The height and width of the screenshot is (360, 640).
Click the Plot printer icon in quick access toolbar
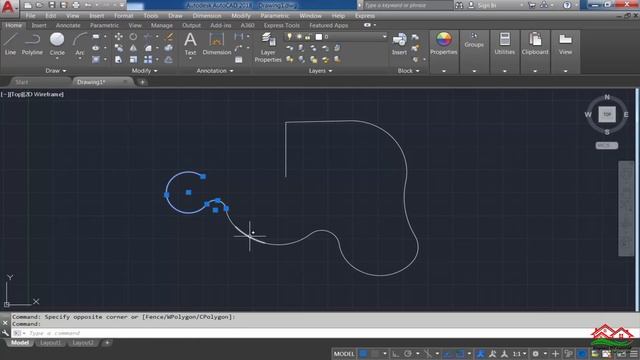point(76,5)
